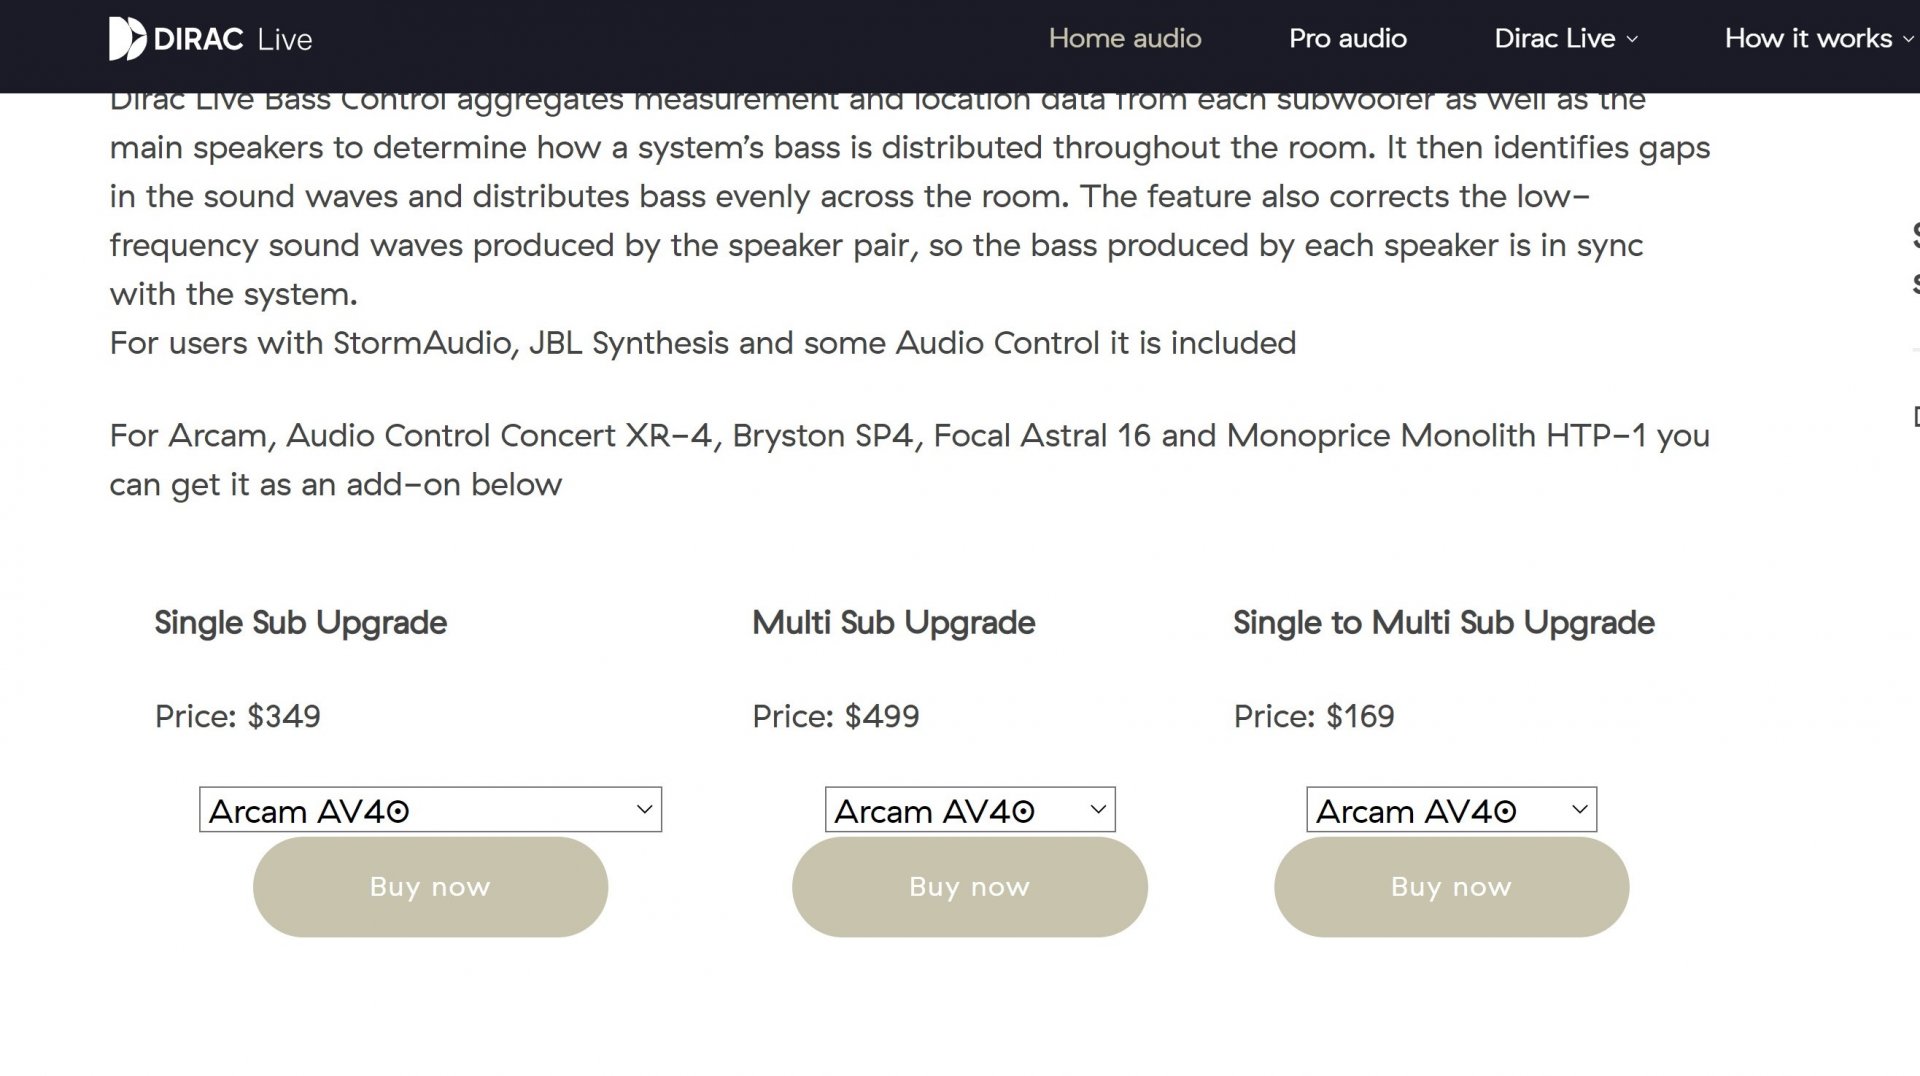The width and height of the screenshot is (1920, 1076).
Task: Click the StormAudio, JBL Synthesis included line
Action: tap(702, 343)
